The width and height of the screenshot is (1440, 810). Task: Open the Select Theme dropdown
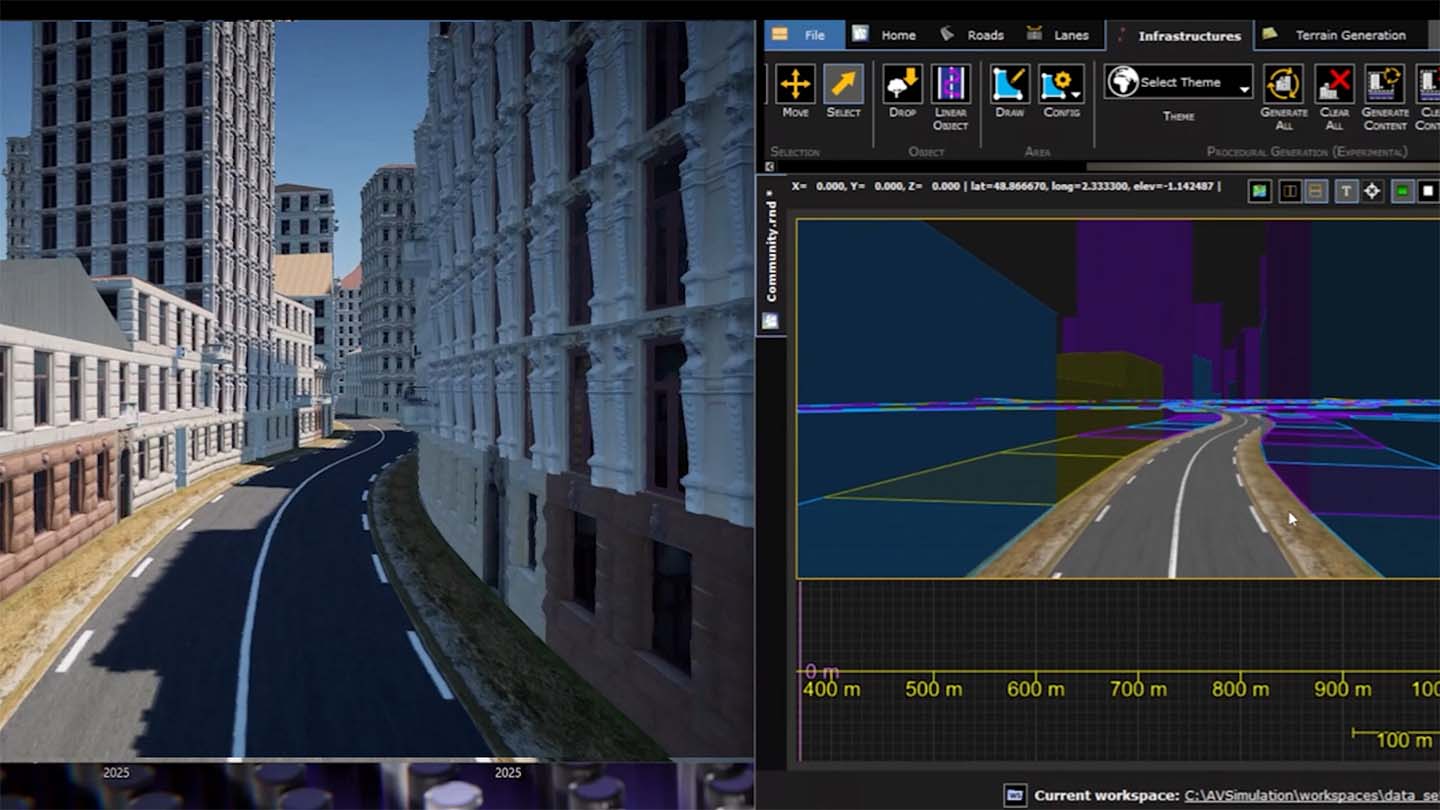pyautogui.click(x=1179, y=83)
